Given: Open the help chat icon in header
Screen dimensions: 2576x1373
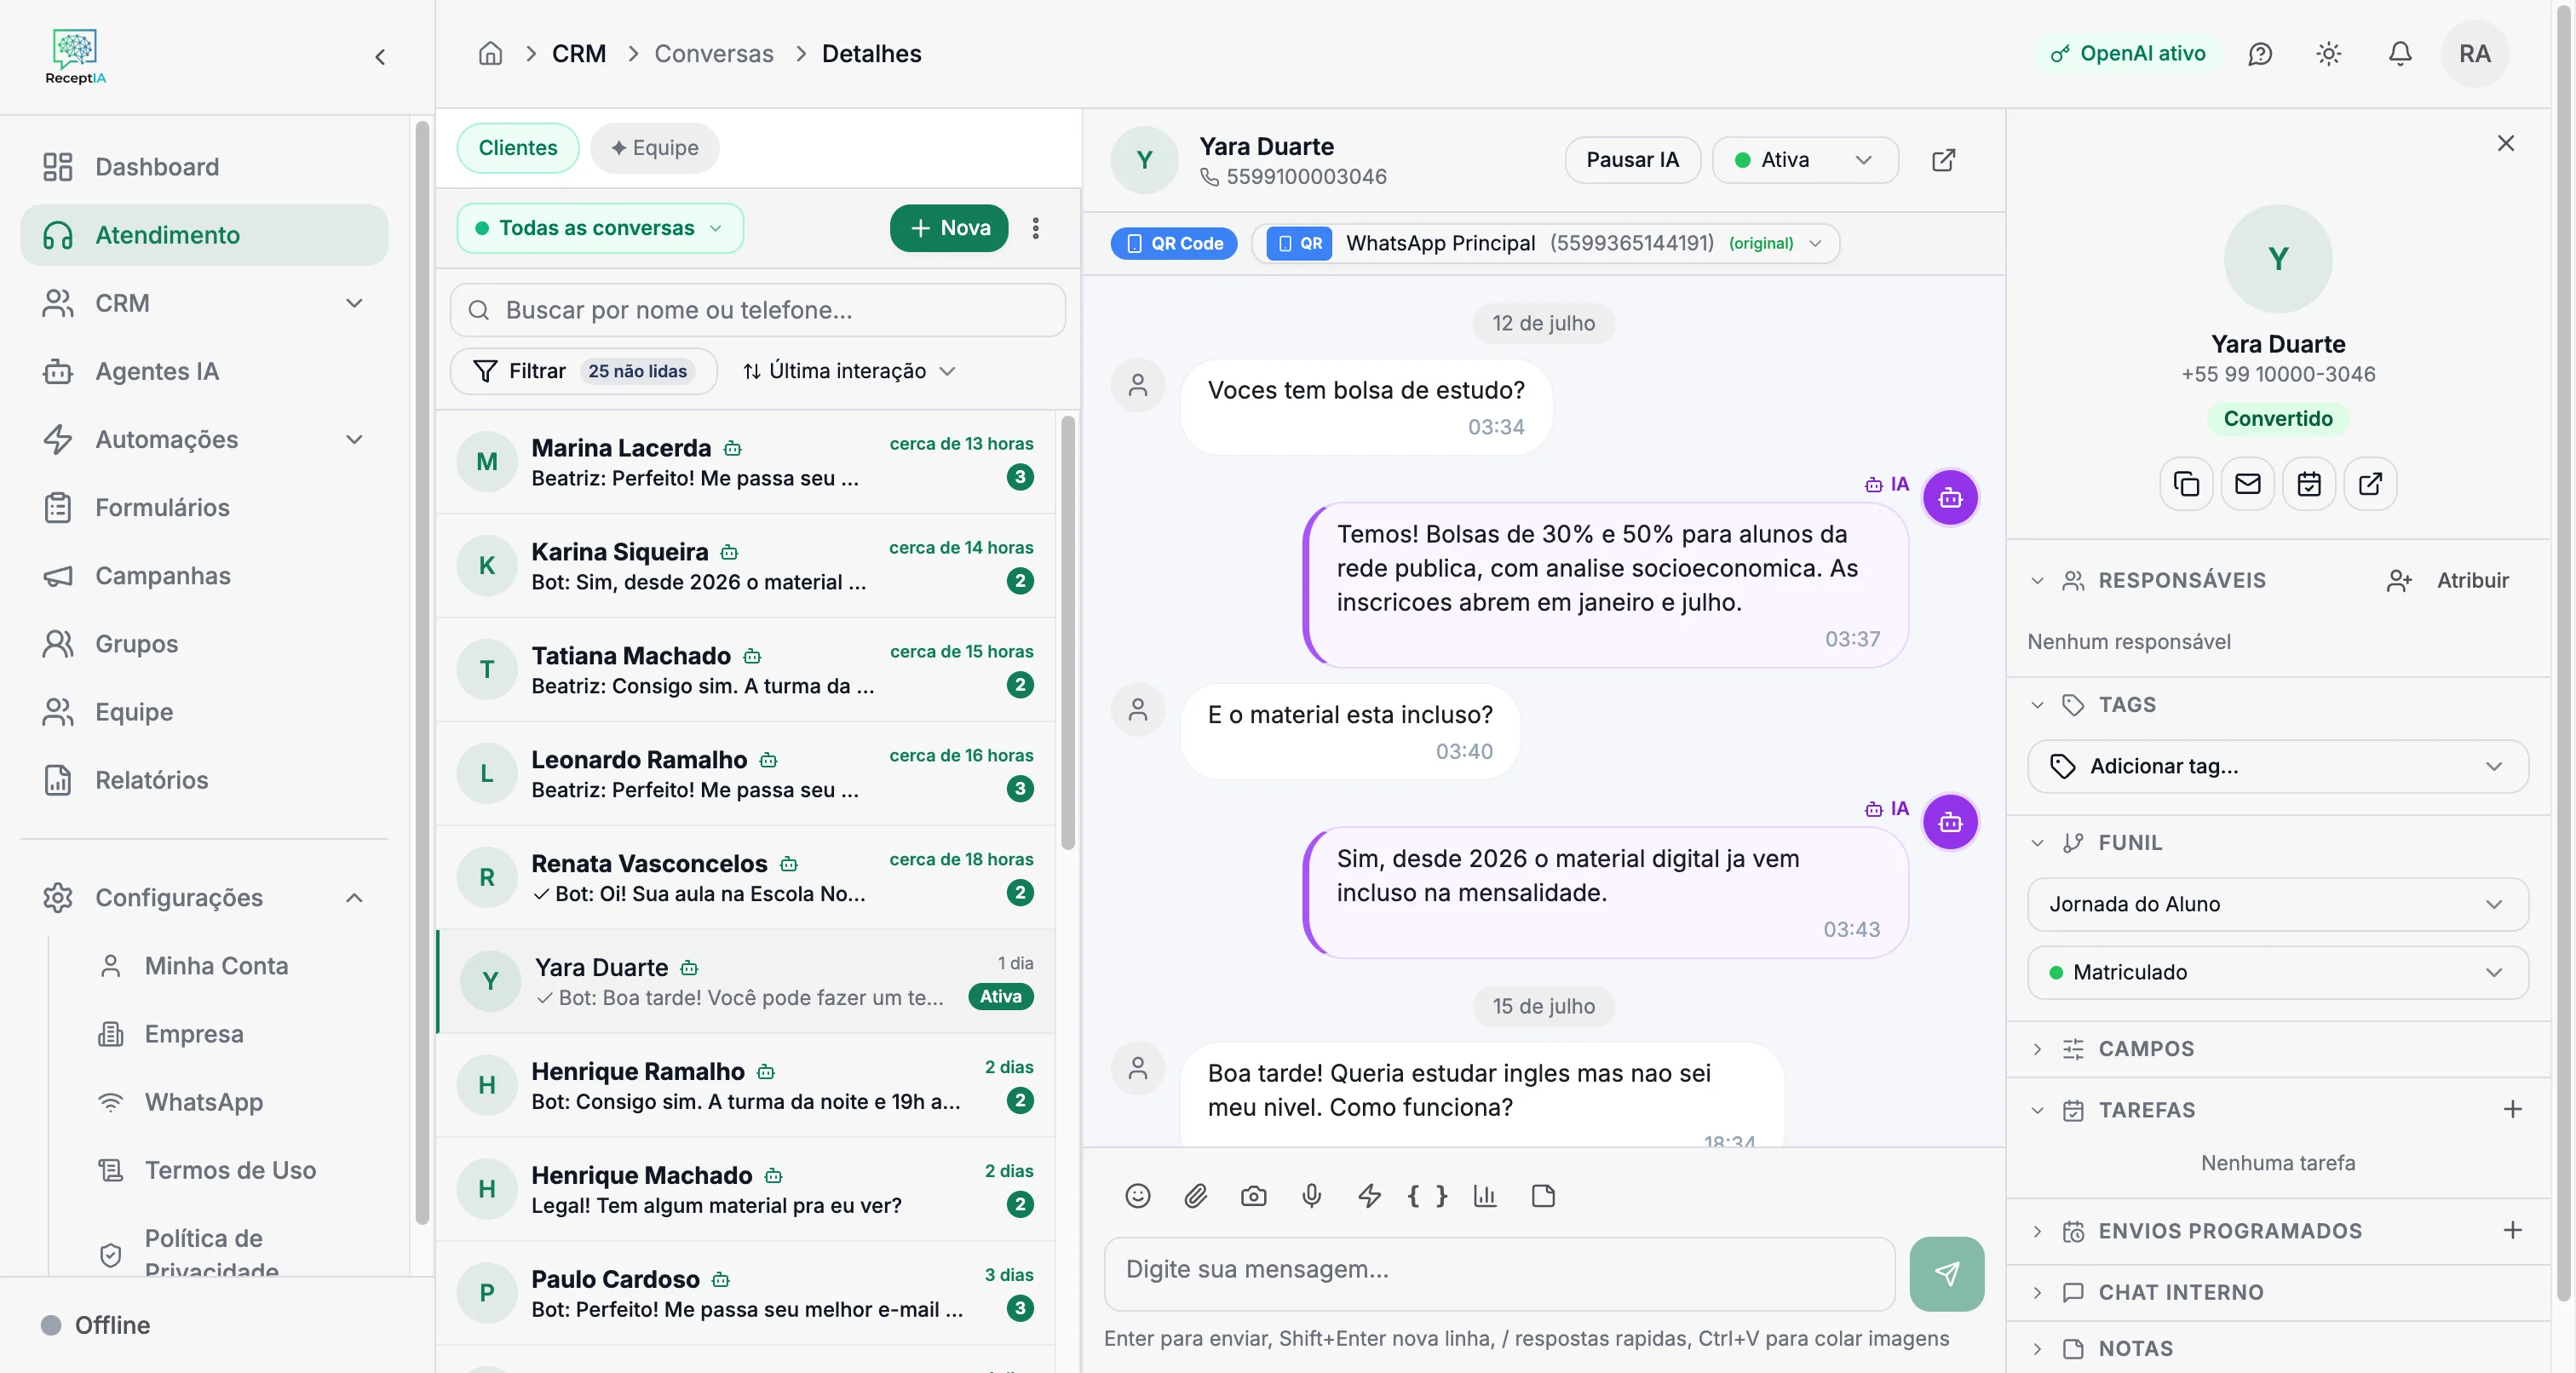Looking at the screenshot, I should pos(2260,54).
